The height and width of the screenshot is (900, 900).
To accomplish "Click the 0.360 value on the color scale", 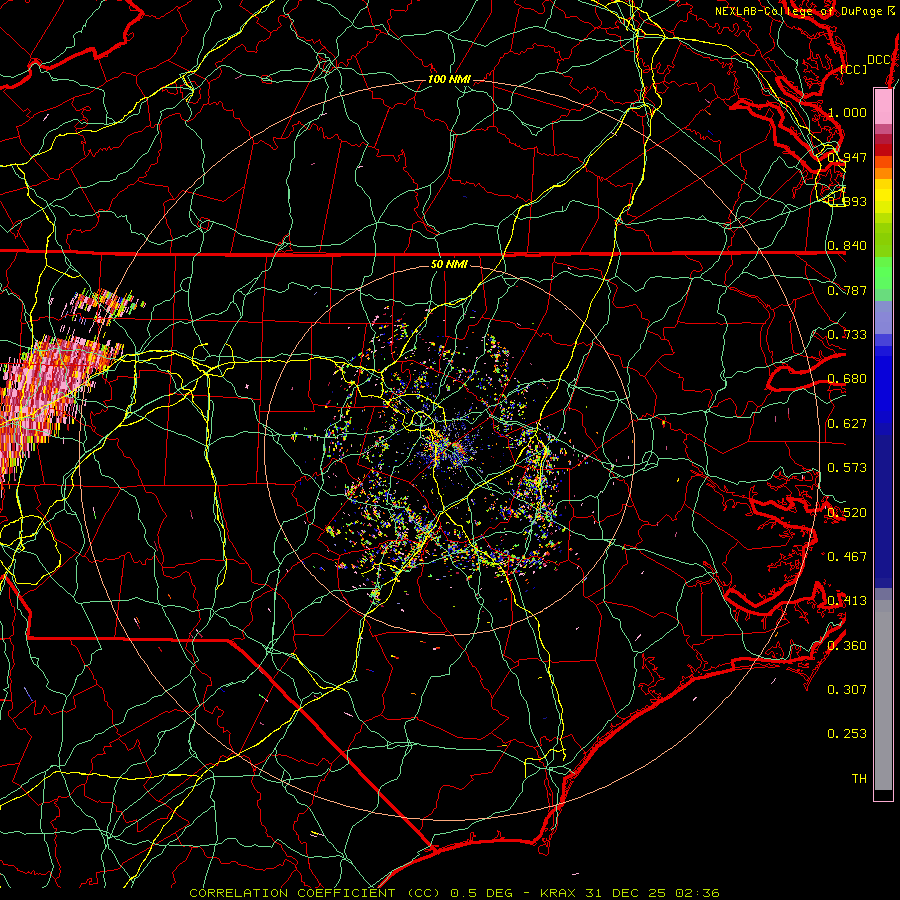I will point(847,646).
